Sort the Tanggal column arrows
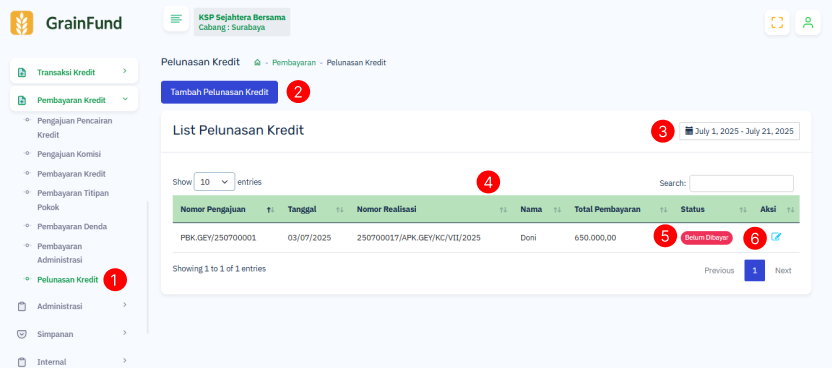 340,210
